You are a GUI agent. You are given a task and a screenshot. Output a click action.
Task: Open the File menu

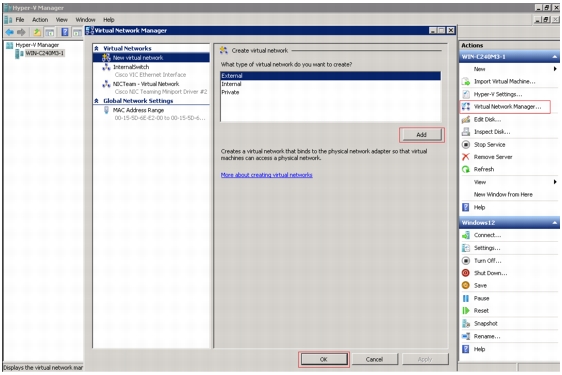point(20,20)
